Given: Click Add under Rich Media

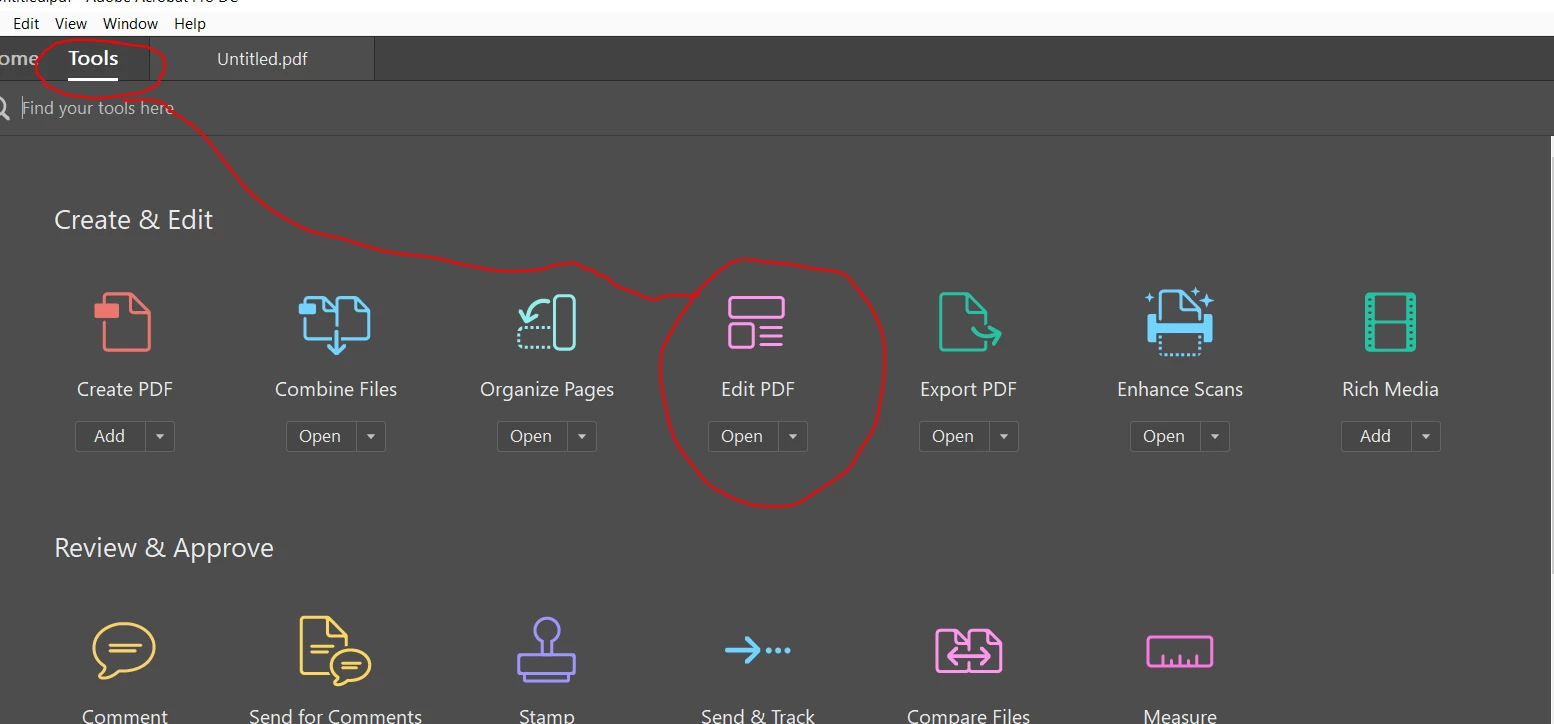Looking at the screenshot, I should 1376,437.
